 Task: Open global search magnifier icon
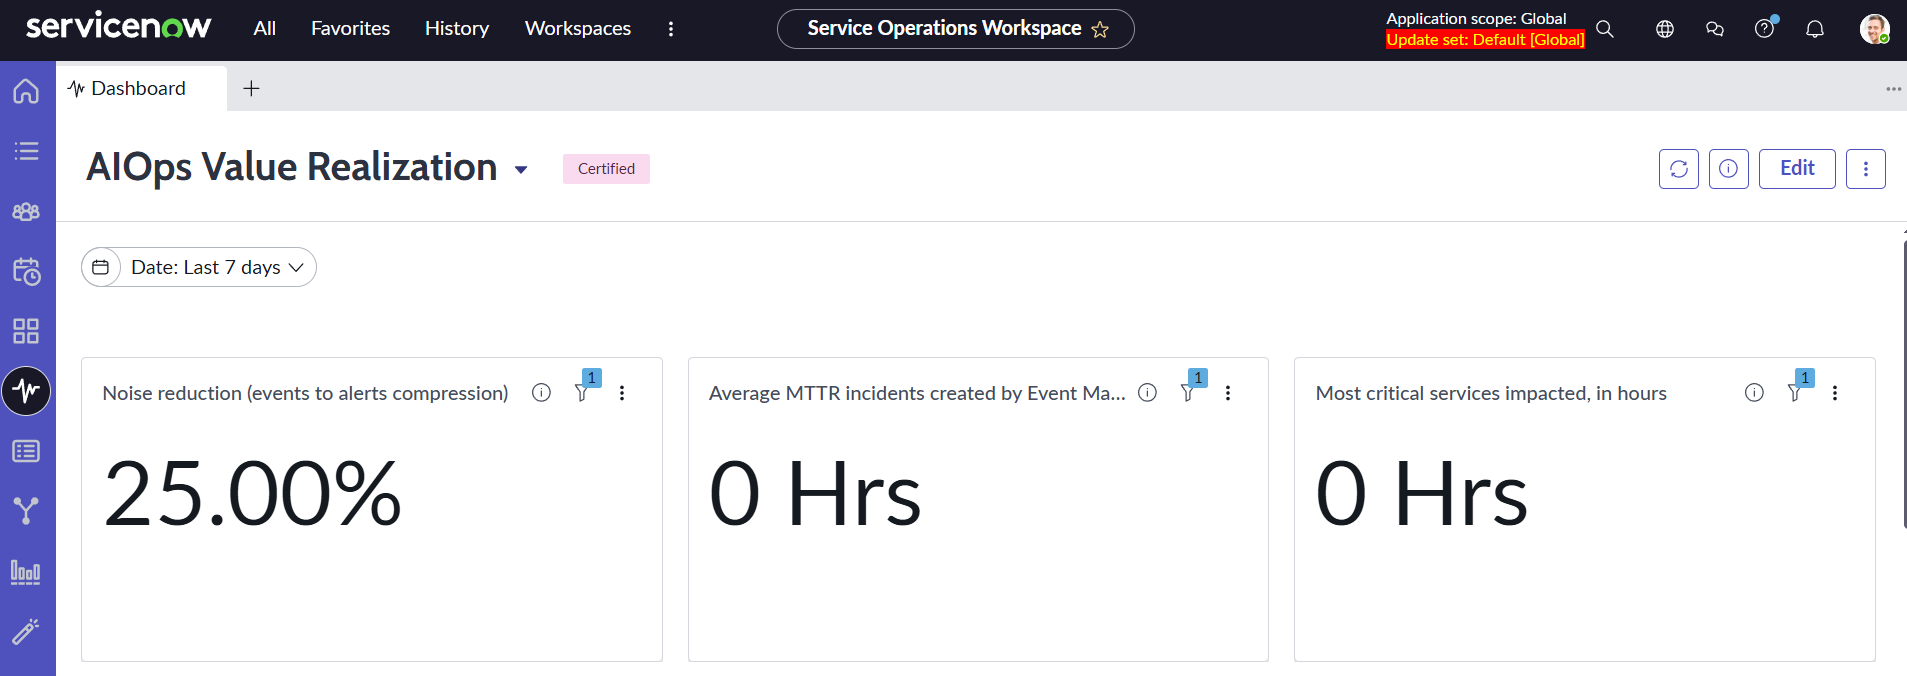coord(1605,29)
